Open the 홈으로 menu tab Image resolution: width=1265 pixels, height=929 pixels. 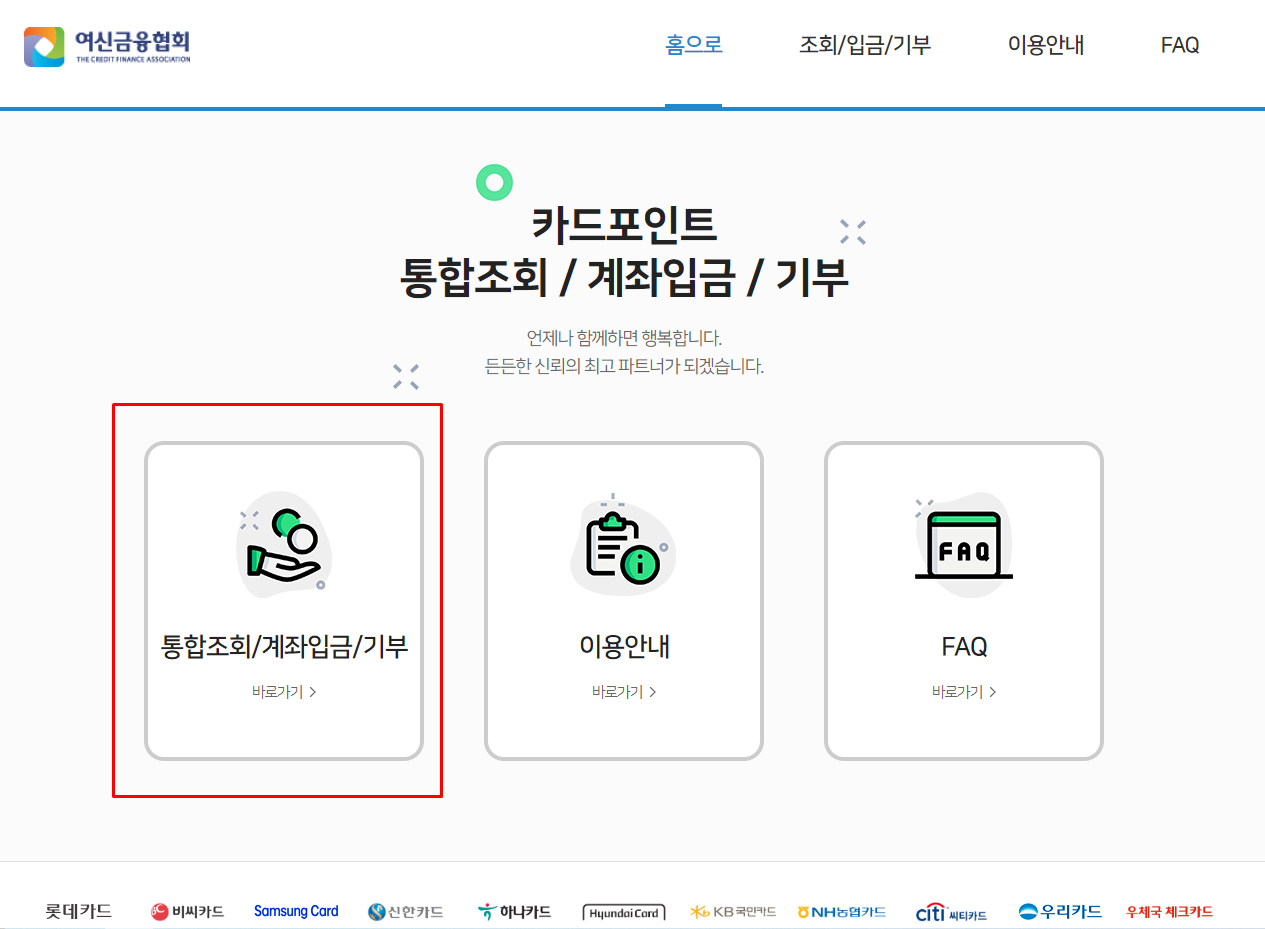tap(694, 45)
